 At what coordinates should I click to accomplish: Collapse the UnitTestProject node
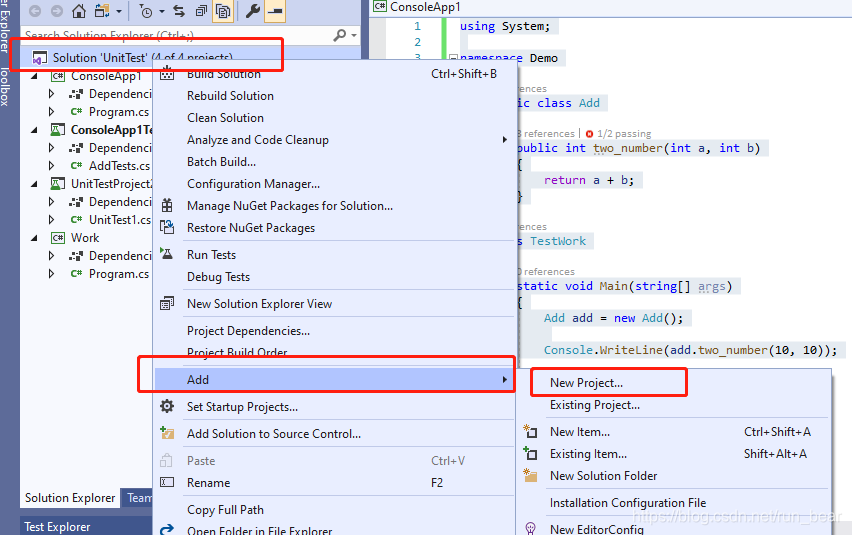click(34, 184)
